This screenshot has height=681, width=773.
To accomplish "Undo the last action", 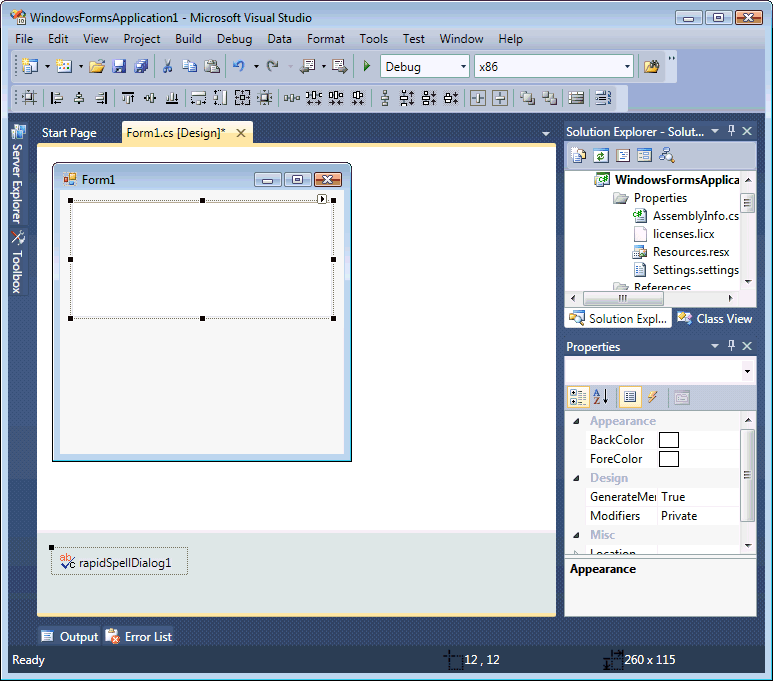I will point(239,66).
